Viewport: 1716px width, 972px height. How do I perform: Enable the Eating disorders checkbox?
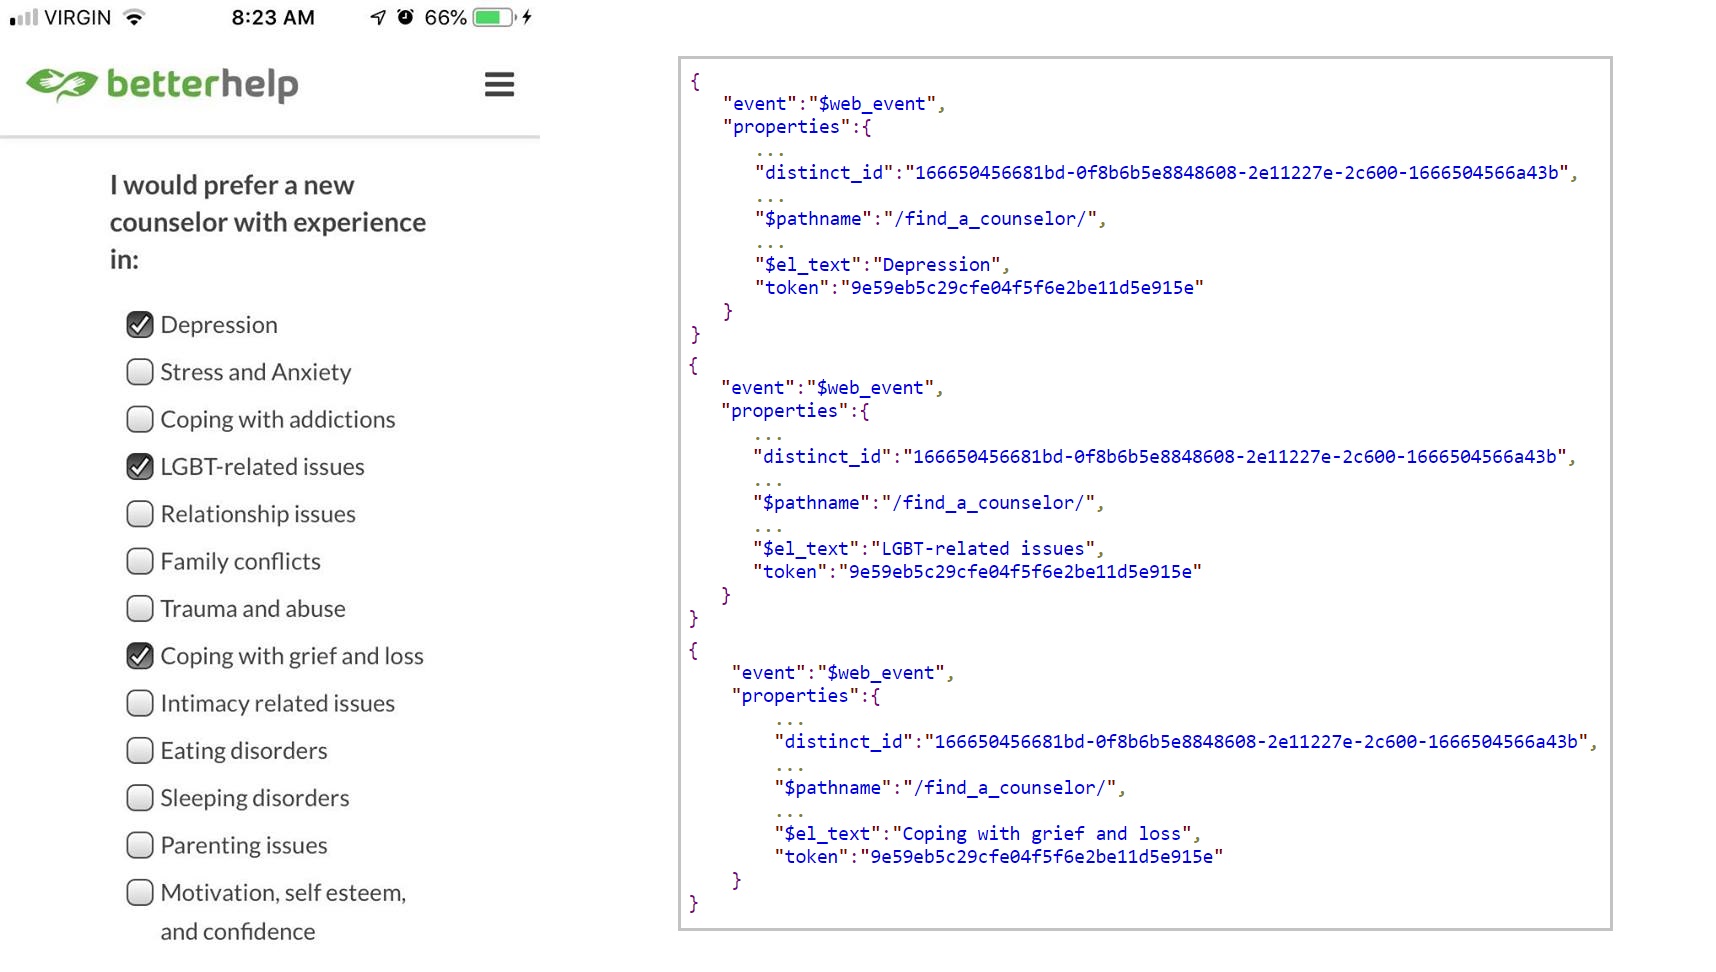pyautogui.click(x=140, y=751)
